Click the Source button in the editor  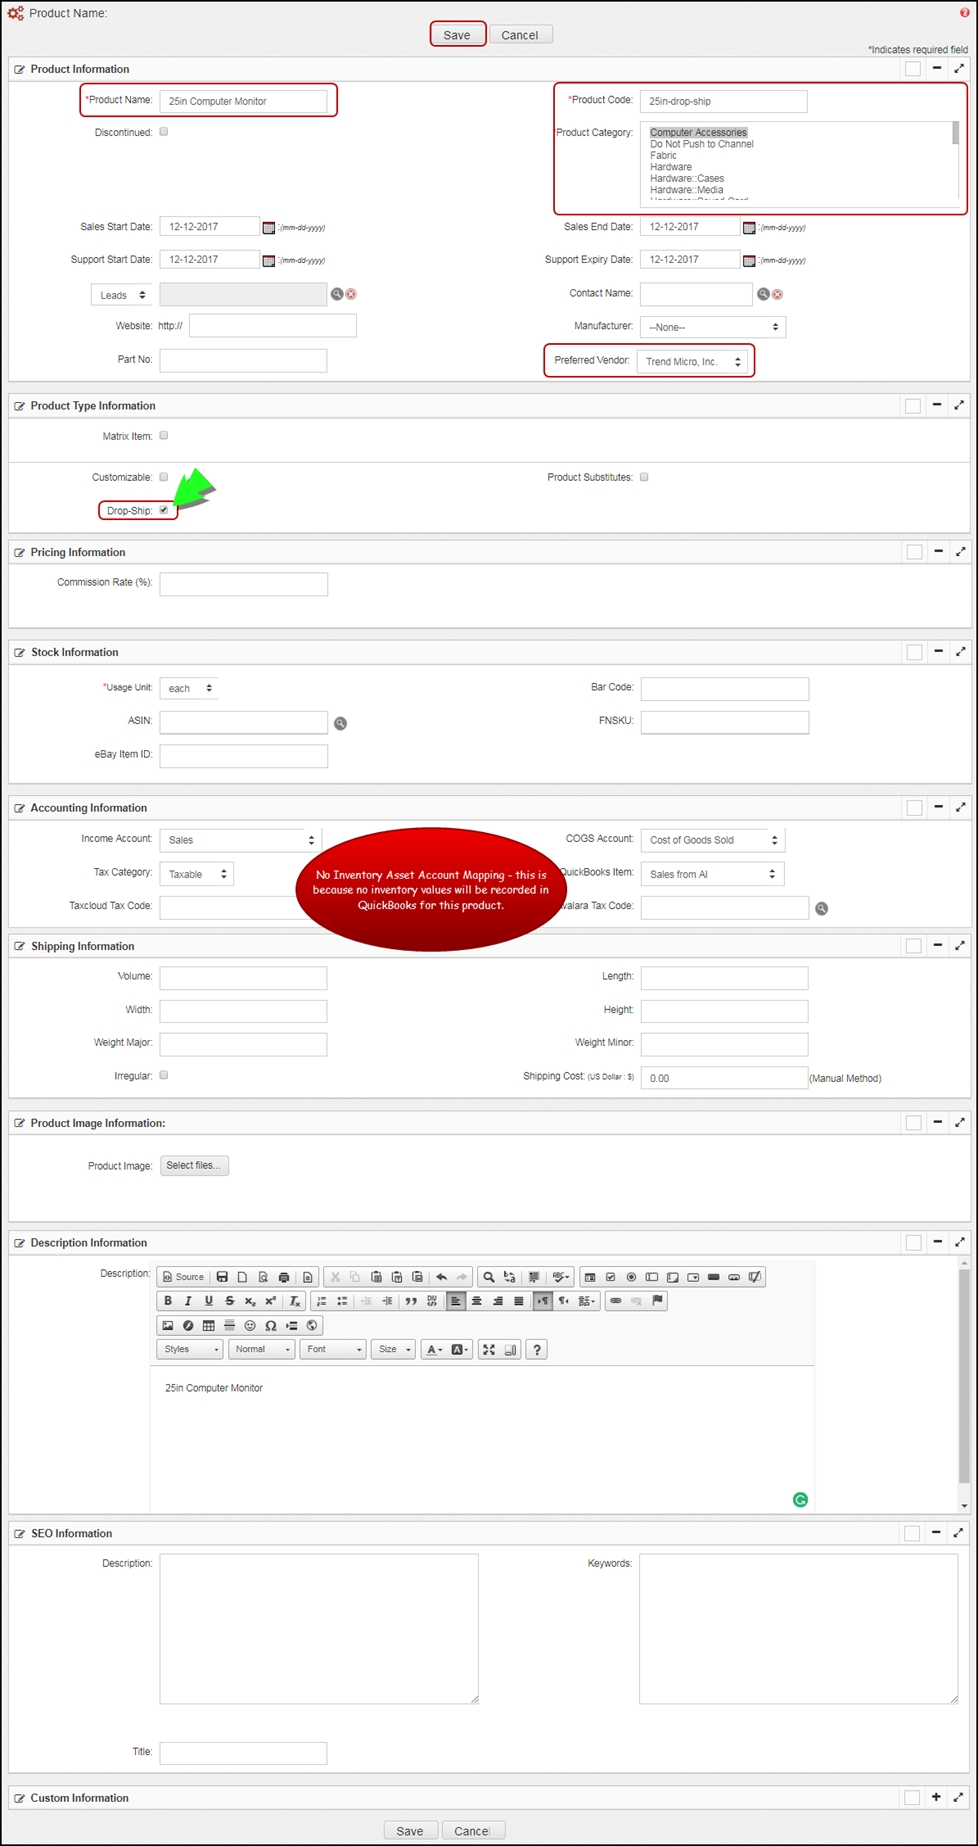pyautogui.click(x=183, y=1277)
